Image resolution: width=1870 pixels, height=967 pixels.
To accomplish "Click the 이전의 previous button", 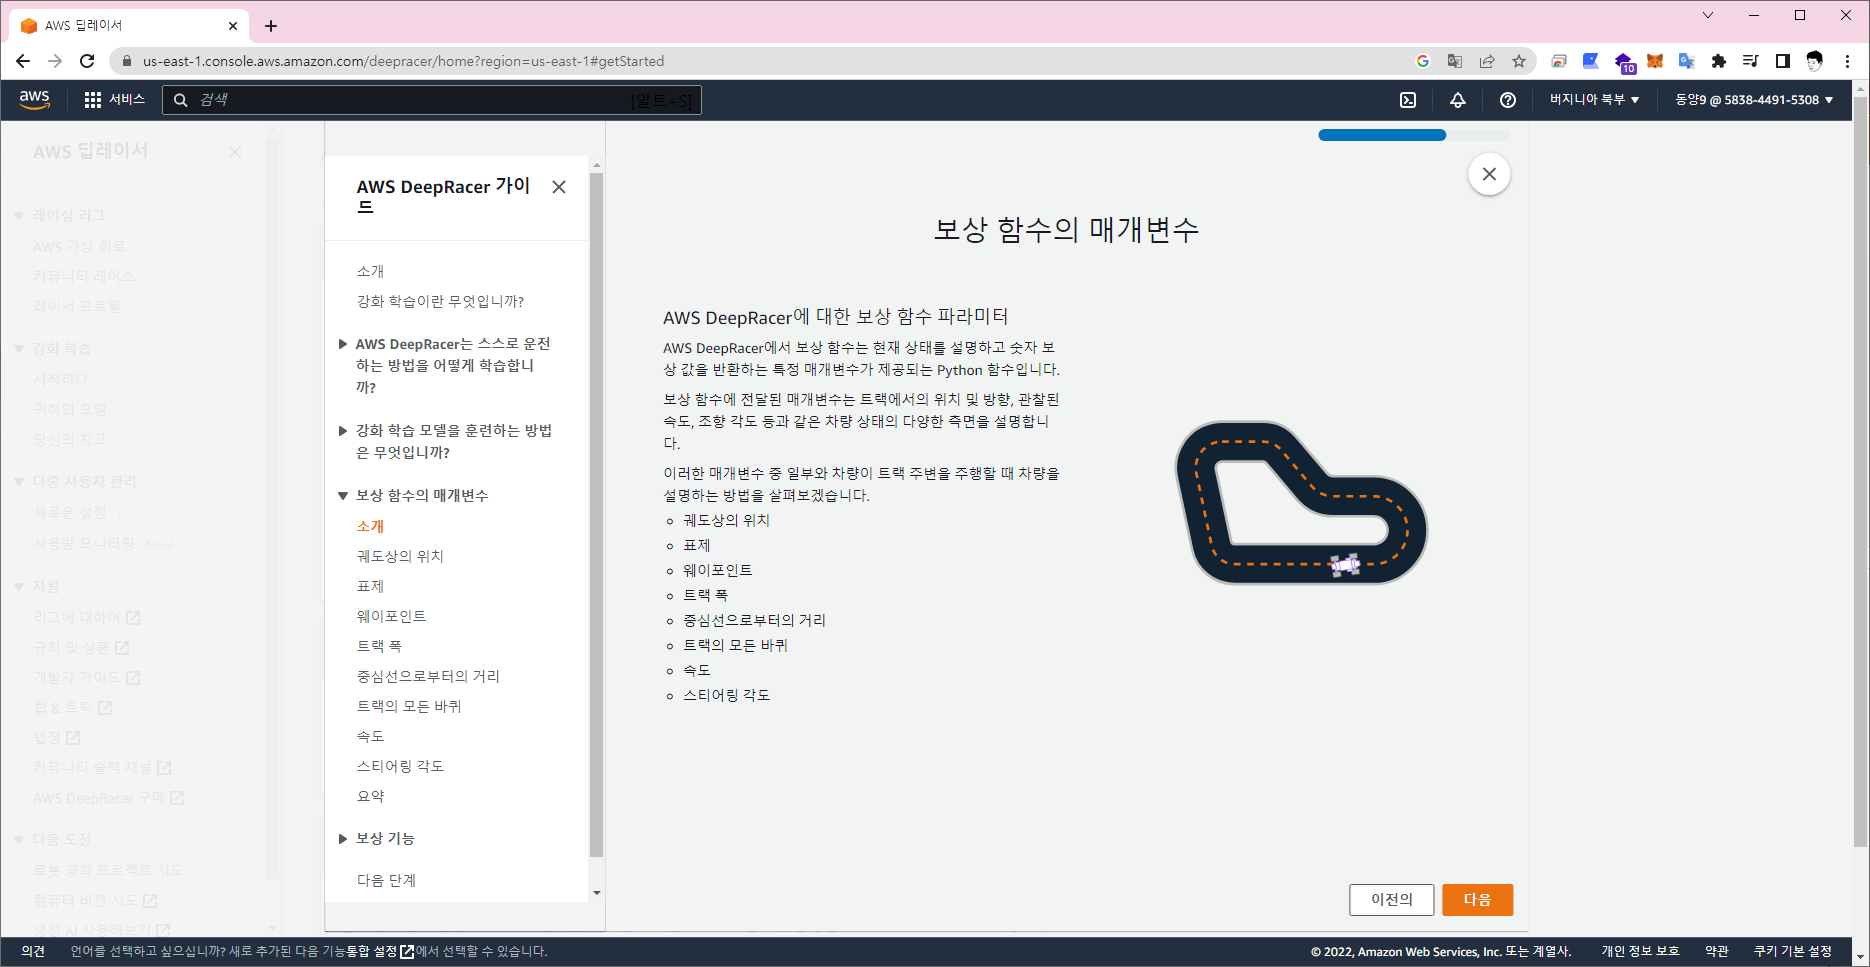I will click(1391, 899).
